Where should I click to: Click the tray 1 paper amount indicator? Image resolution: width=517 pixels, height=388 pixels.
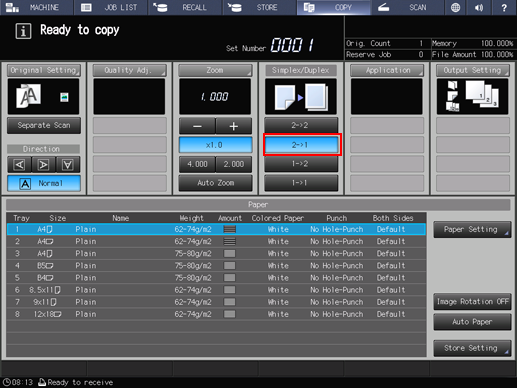coord(229,229)
